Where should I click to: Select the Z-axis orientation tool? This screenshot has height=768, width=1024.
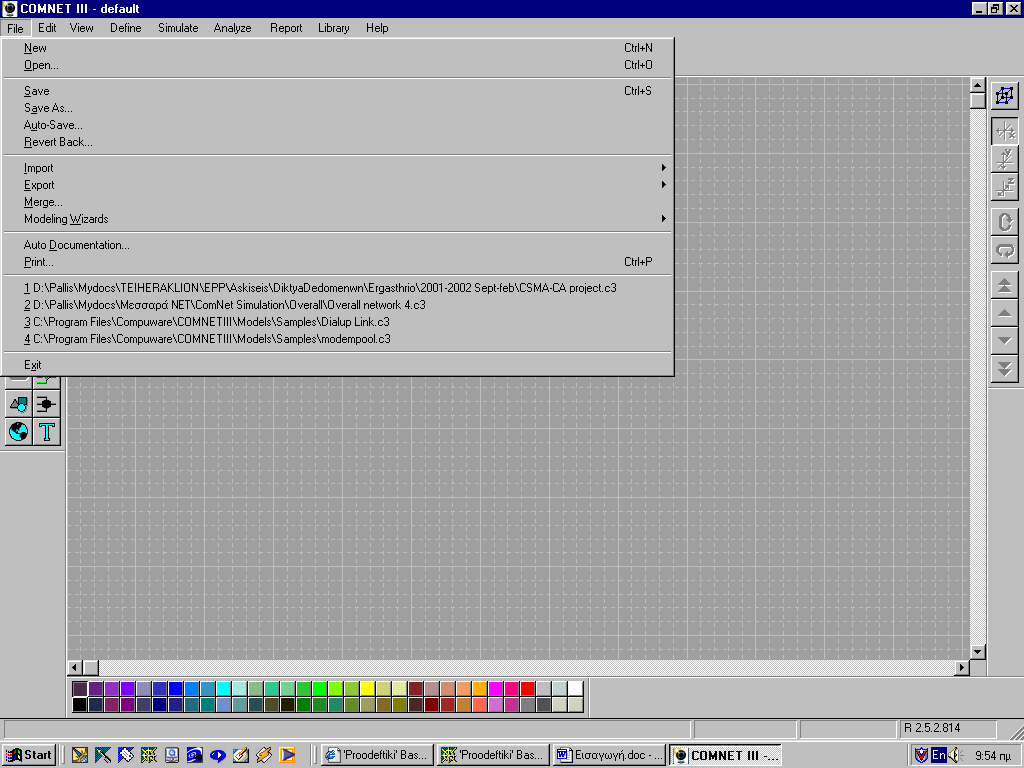point(1004,187)
